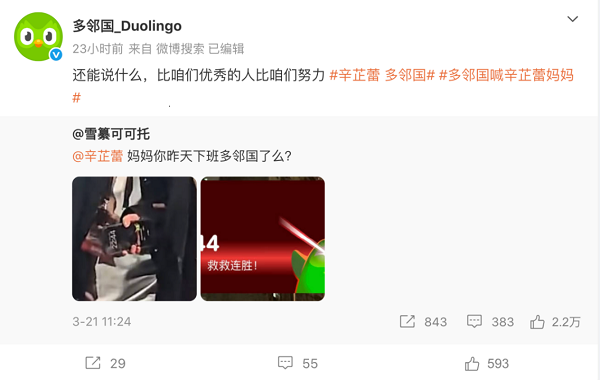Open hashtag #辛芷蕾 多邻国#

tap(382, 75)
